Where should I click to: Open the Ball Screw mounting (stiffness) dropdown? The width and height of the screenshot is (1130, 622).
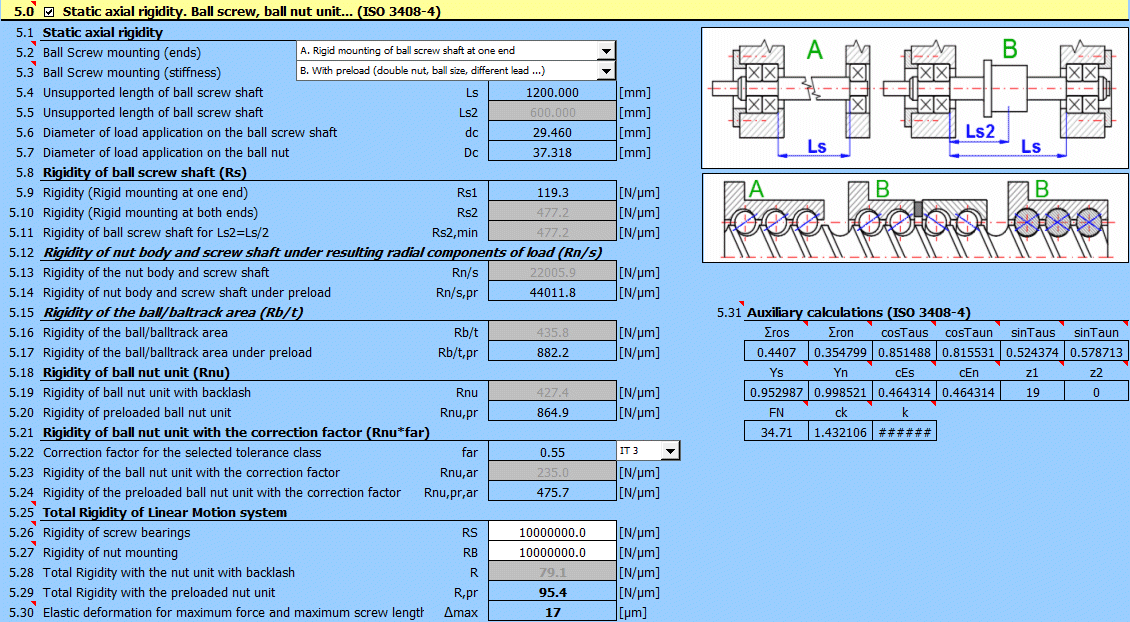click(607, 71)
